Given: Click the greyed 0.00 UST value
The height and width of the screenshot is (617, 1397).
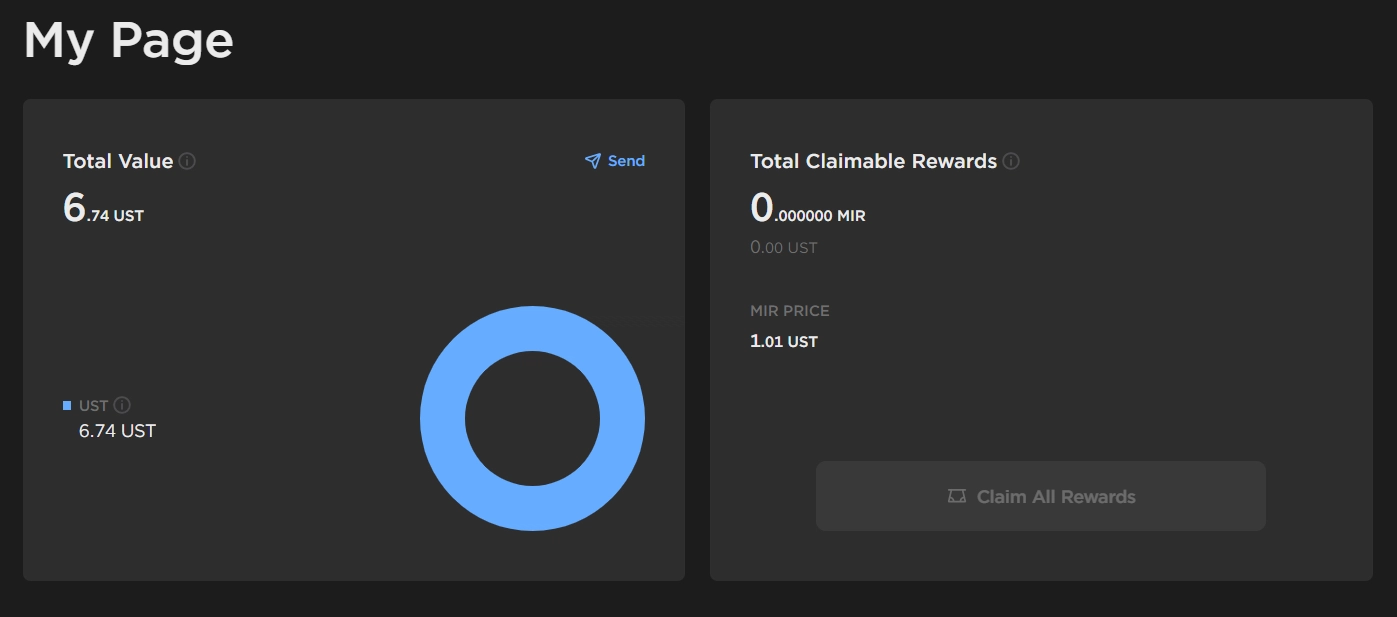Looking at the screenshot, I should click(x=783, y=247).
